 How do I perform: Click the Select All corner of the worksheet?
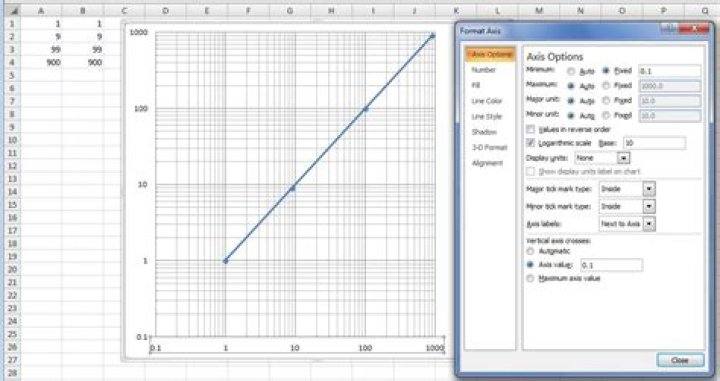11,10
